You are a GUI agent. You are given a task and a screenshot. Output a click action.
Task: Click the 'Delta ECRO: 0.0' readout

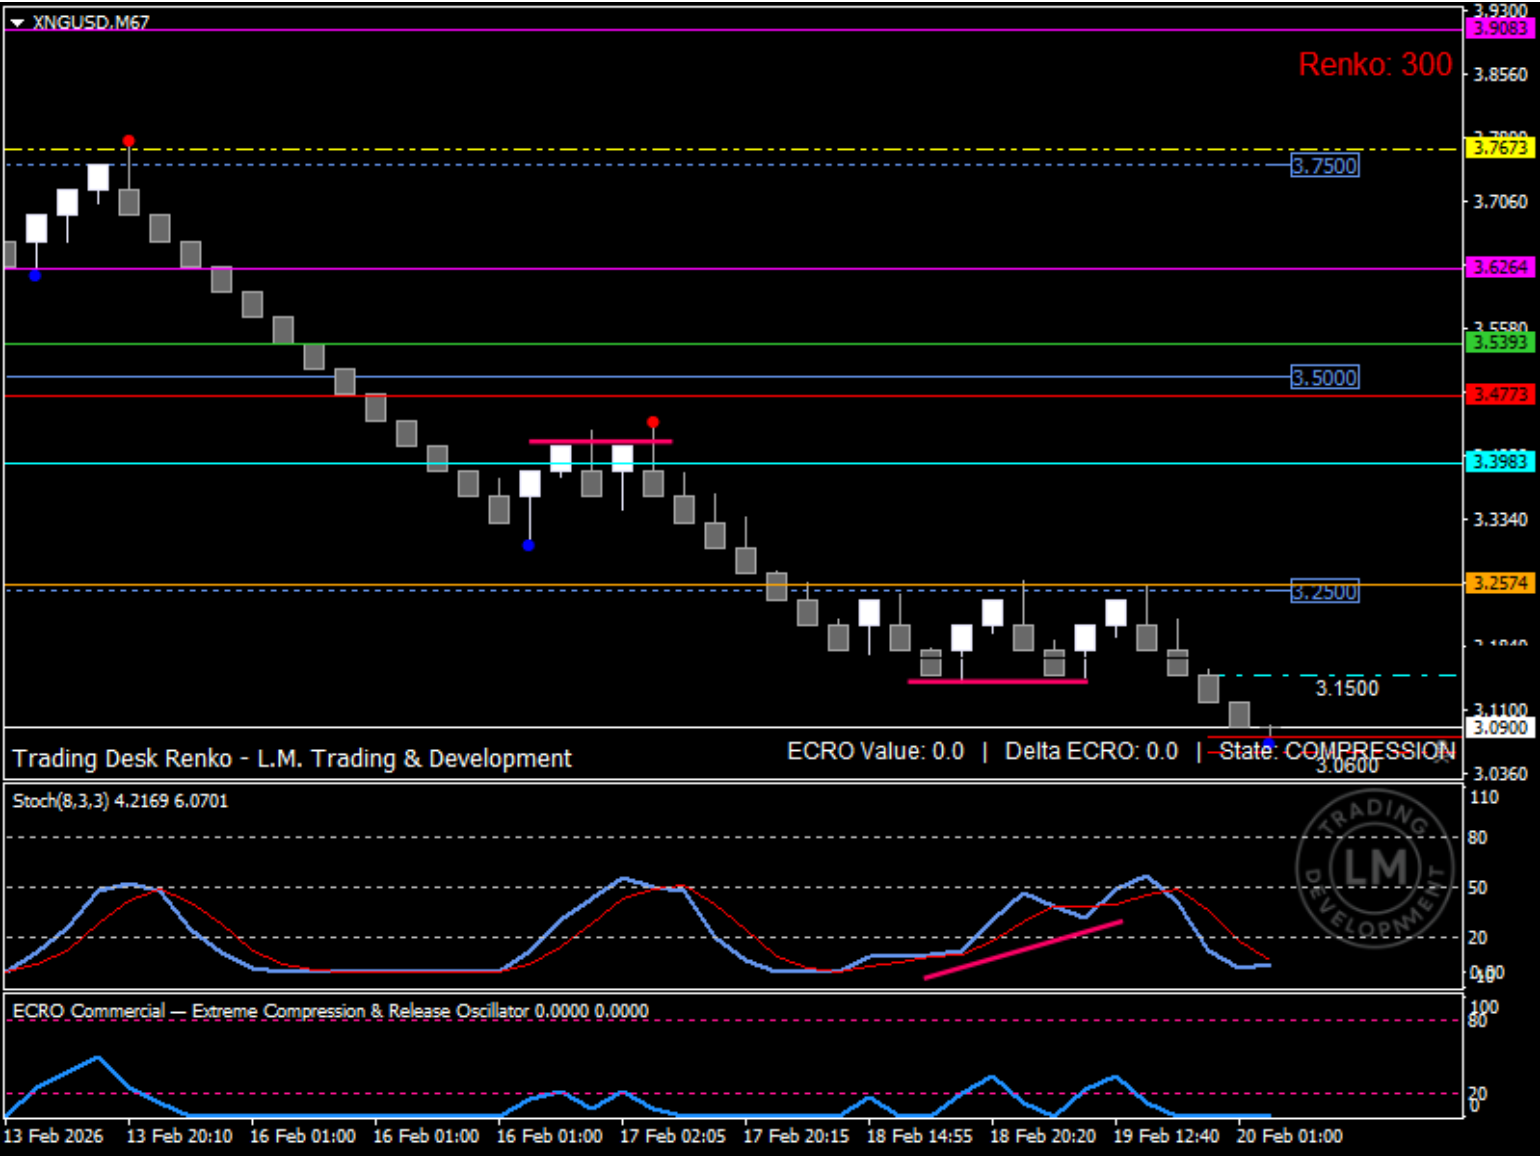click(x=1091, y=752)
